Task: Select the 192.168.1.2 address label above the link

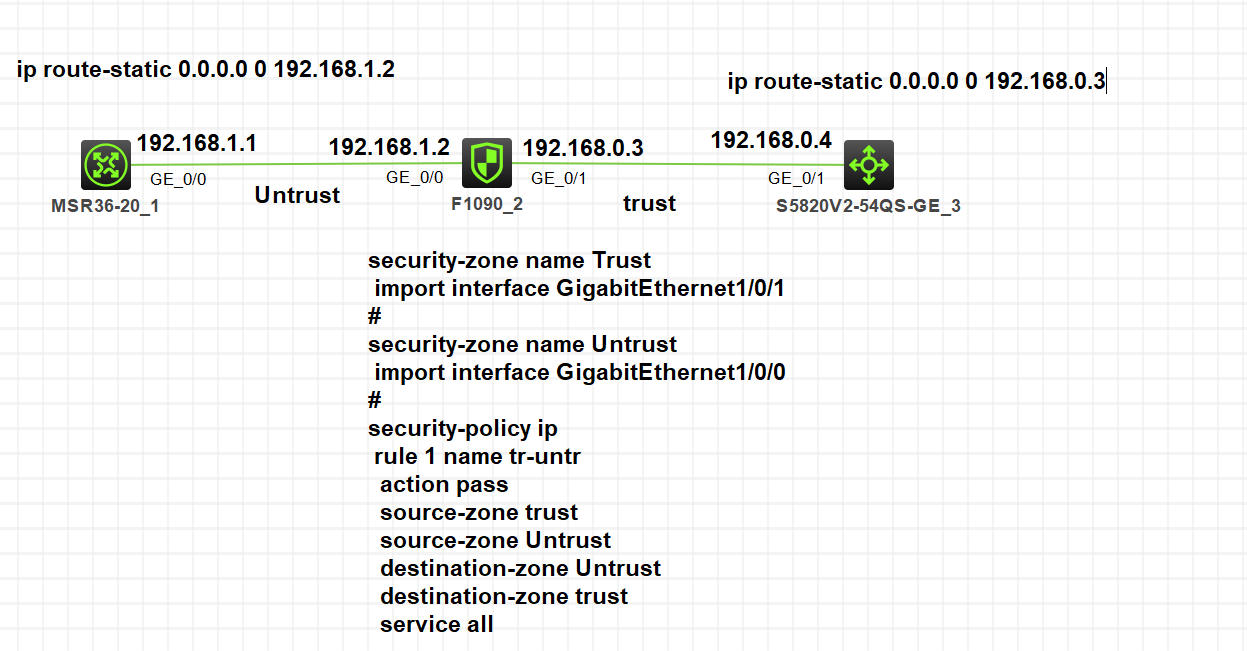Action: (x=389, y=147)
